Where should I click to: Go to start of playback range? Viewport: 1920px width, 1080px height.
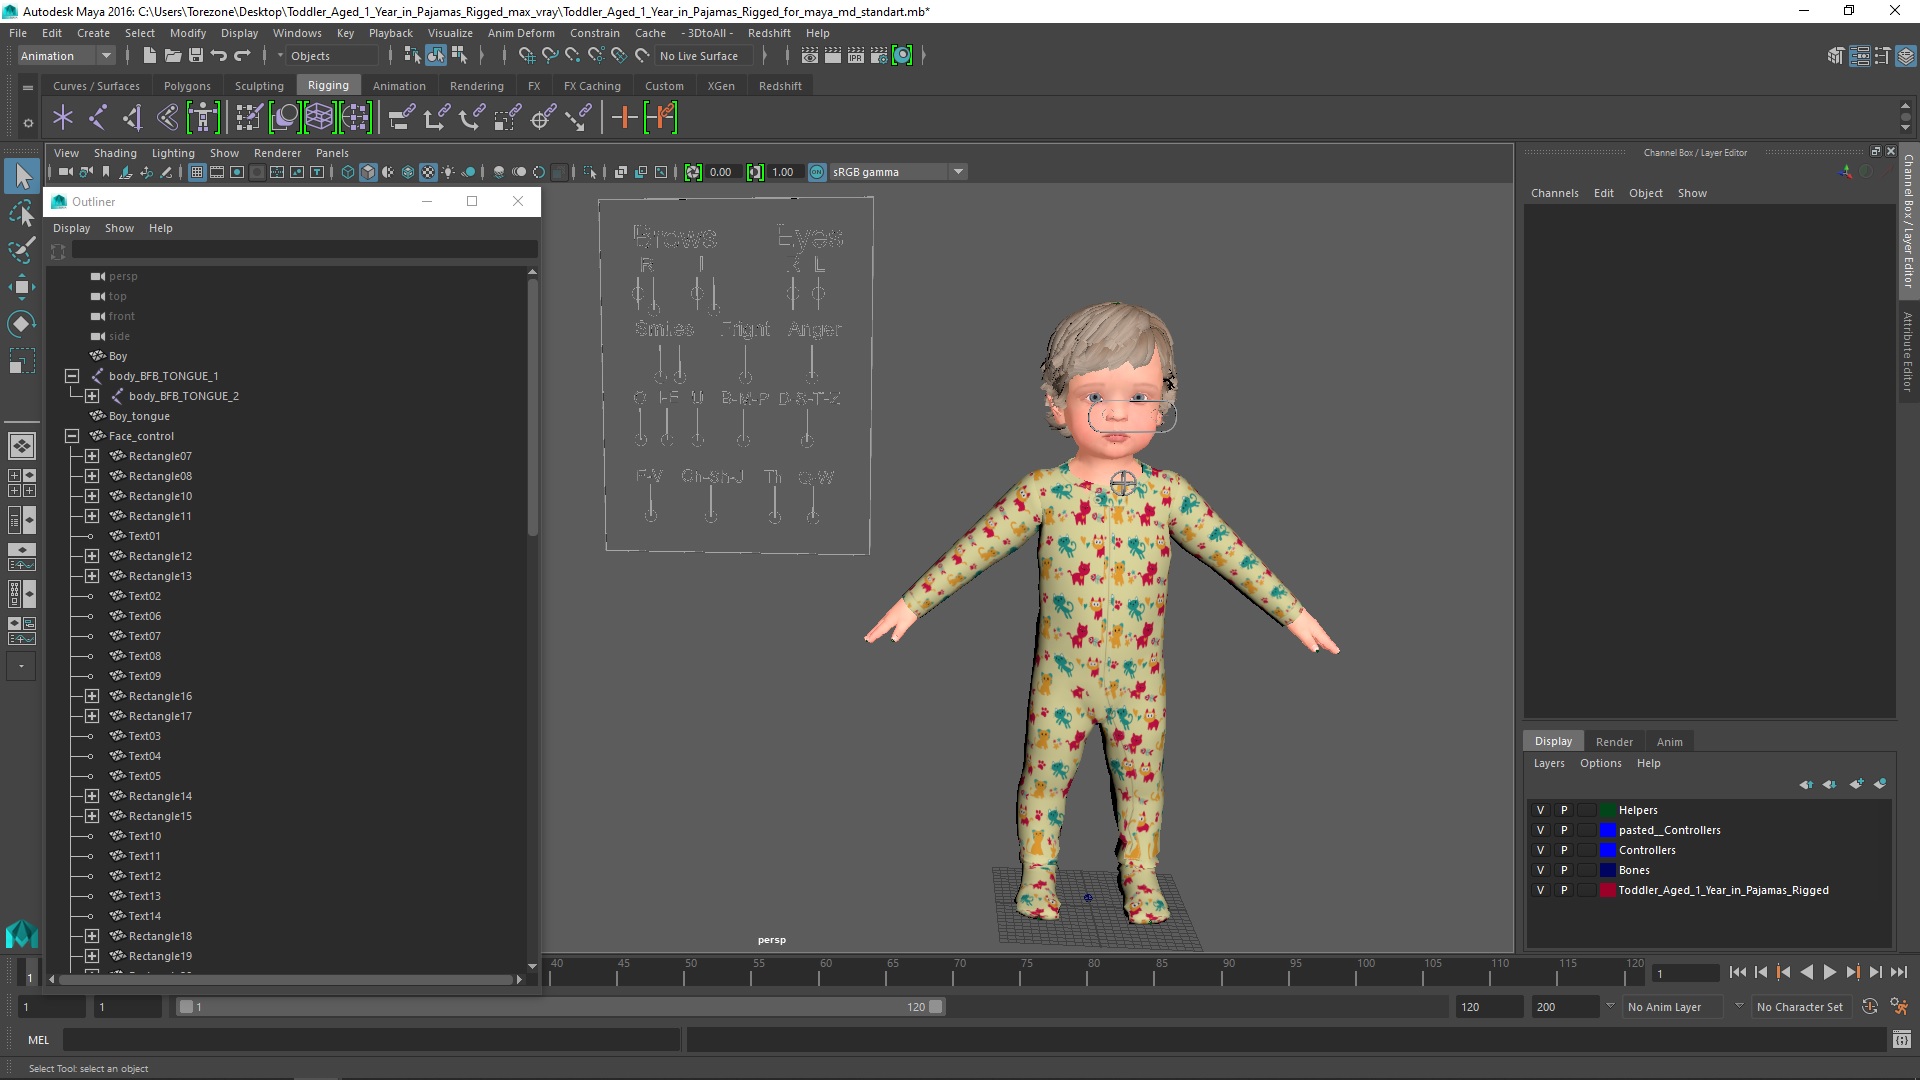click(1737, 972)
